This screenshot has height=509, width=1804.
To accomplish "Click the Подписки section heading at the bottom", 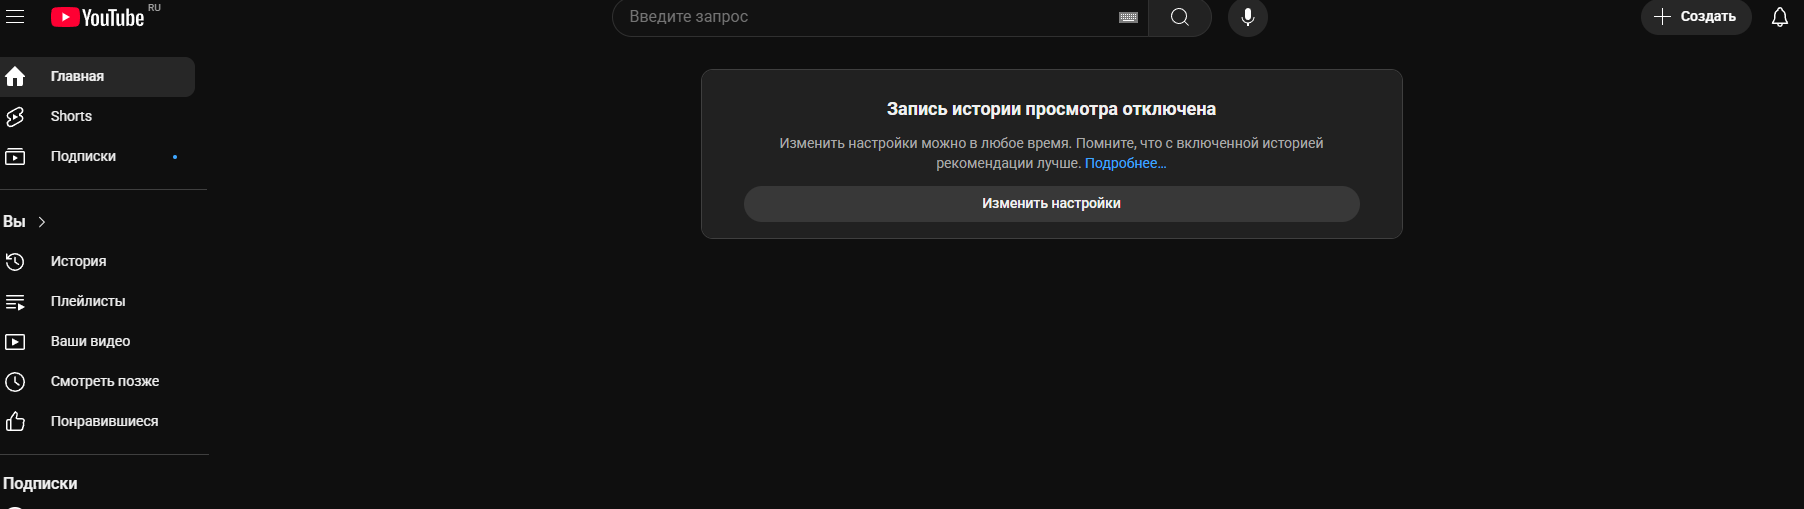I will (40, 483).
